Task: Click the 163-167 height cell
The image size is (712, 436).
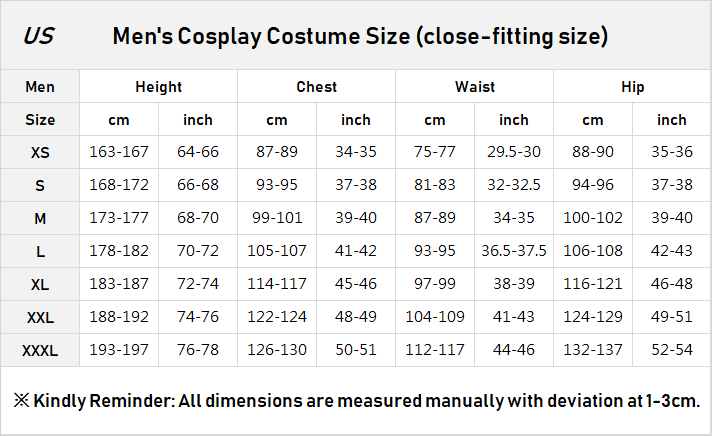Action: coord(119,153)
